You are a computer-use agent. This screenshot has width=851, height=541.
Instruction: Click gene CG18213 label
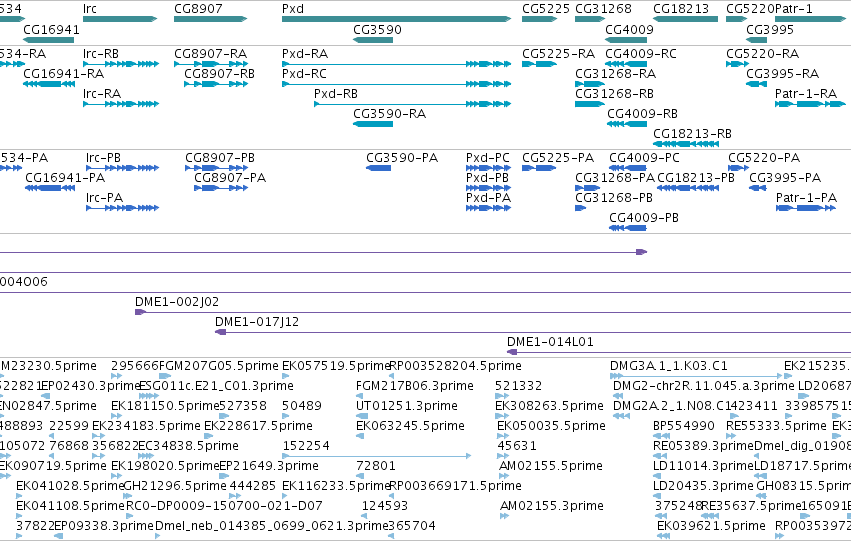coord(681,9)
